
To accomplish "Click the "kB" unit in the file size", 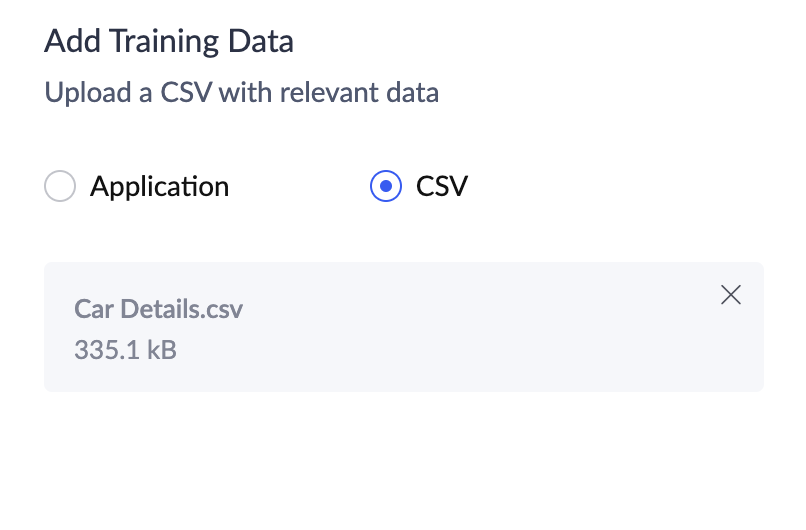I will click(x=161, y=350).
